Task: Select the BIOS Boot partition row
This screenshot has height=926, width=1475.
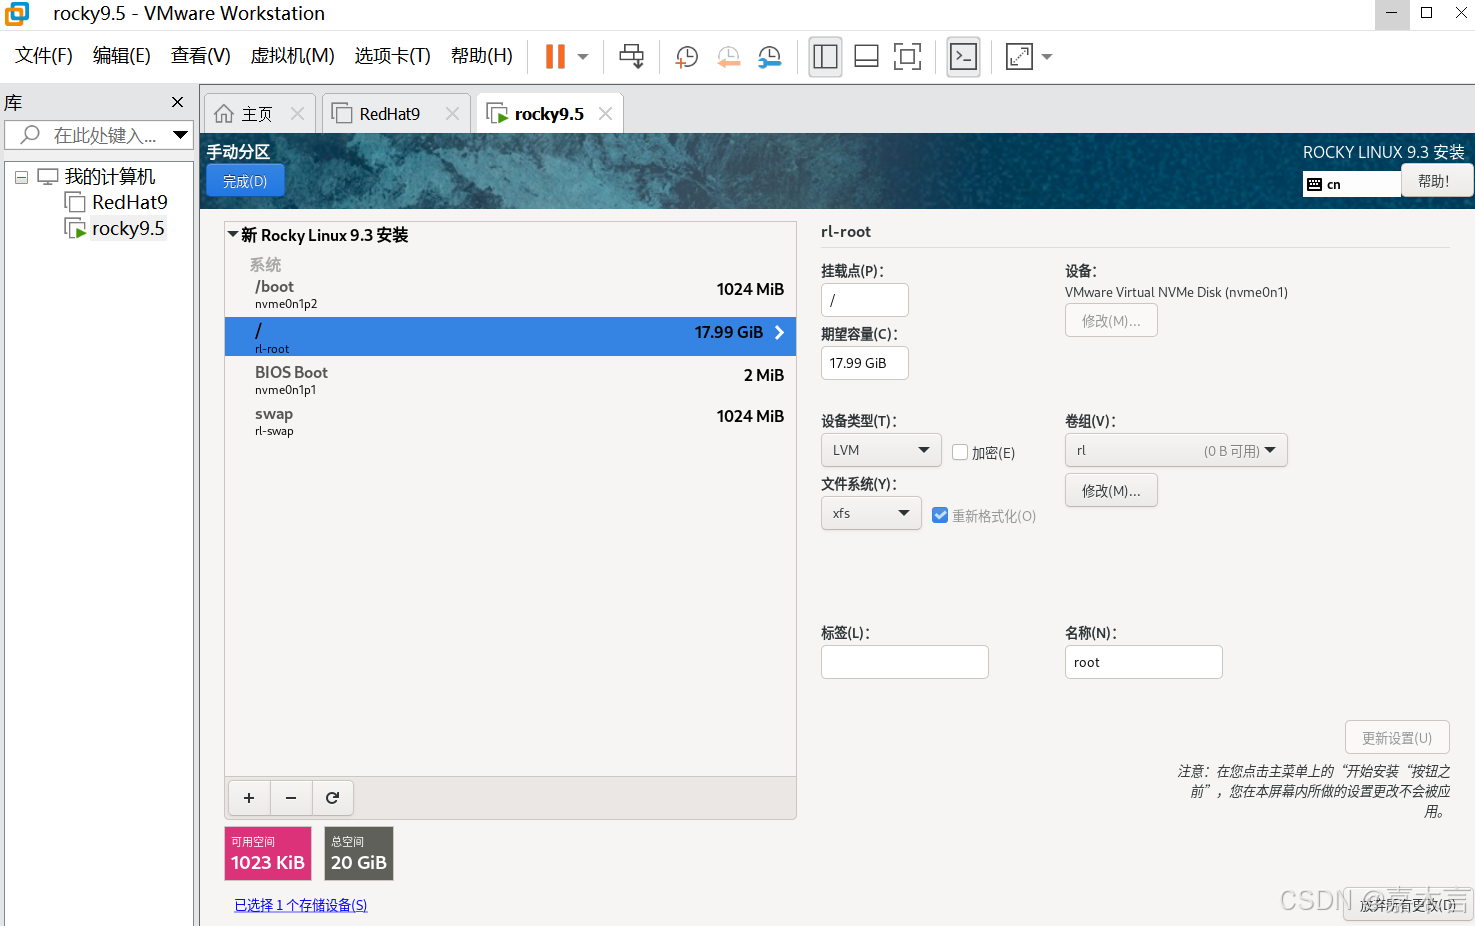Action: click(x=510, y=379)
